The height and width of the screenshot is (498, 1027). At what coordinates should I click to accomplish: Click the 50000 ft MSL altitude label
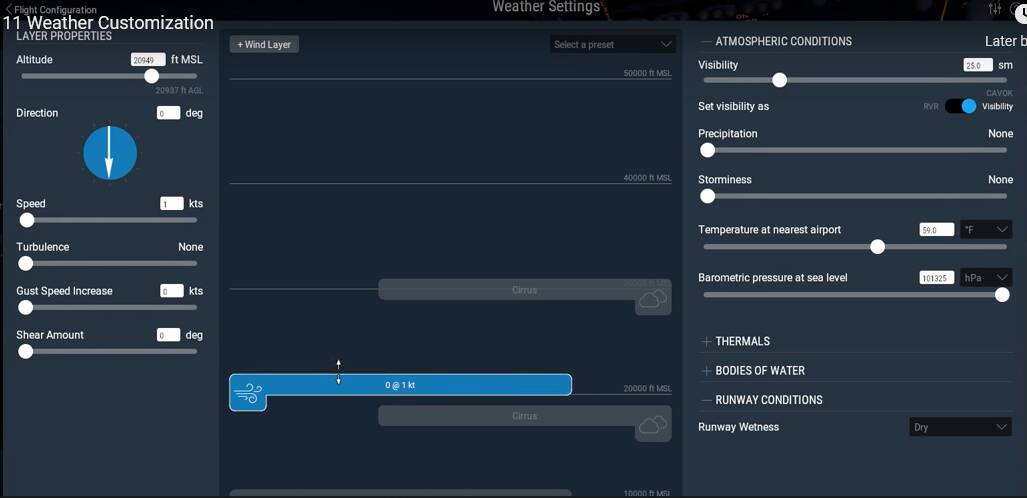(648, 73)
